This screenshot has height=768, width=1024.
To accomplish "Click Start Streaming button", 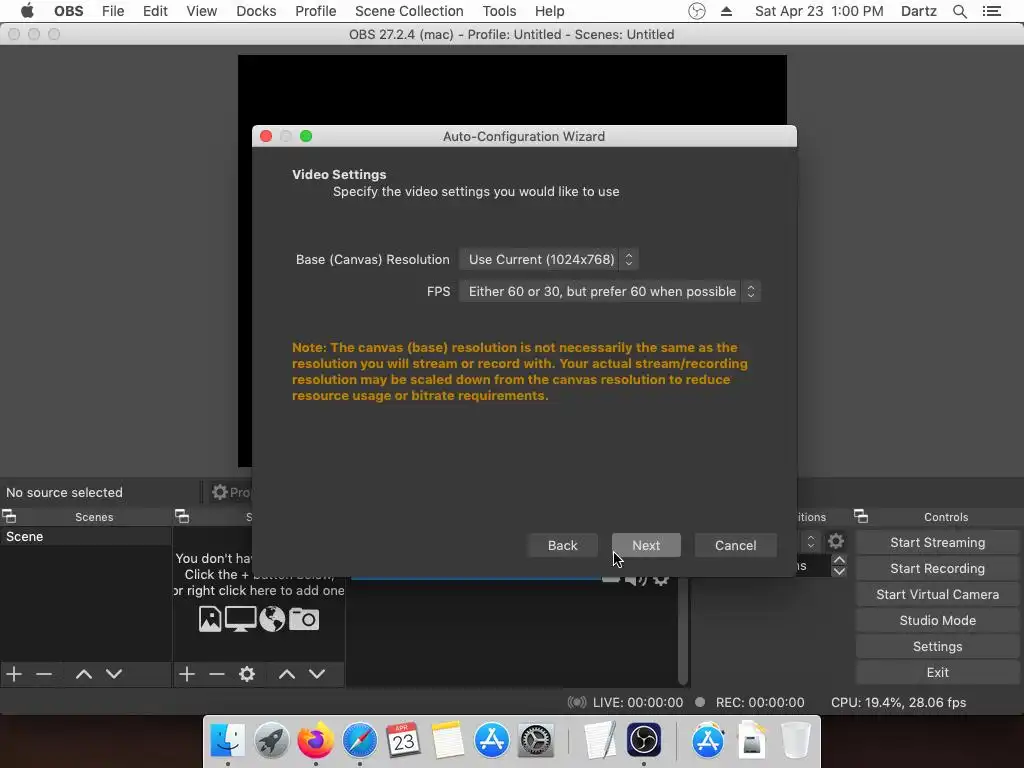I will [937, 543].
